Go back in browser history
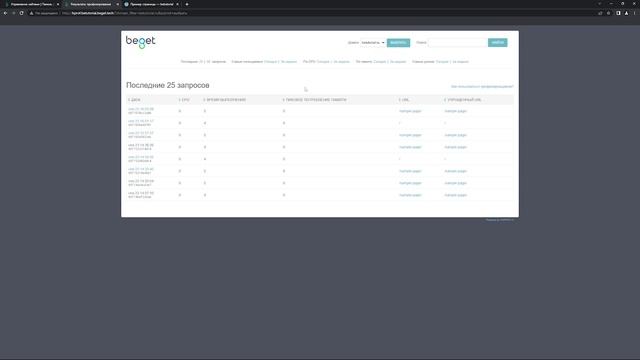Image resolution: width=640 pixels, height=360 pixels. pyautogui.click(x=5, y=13)
